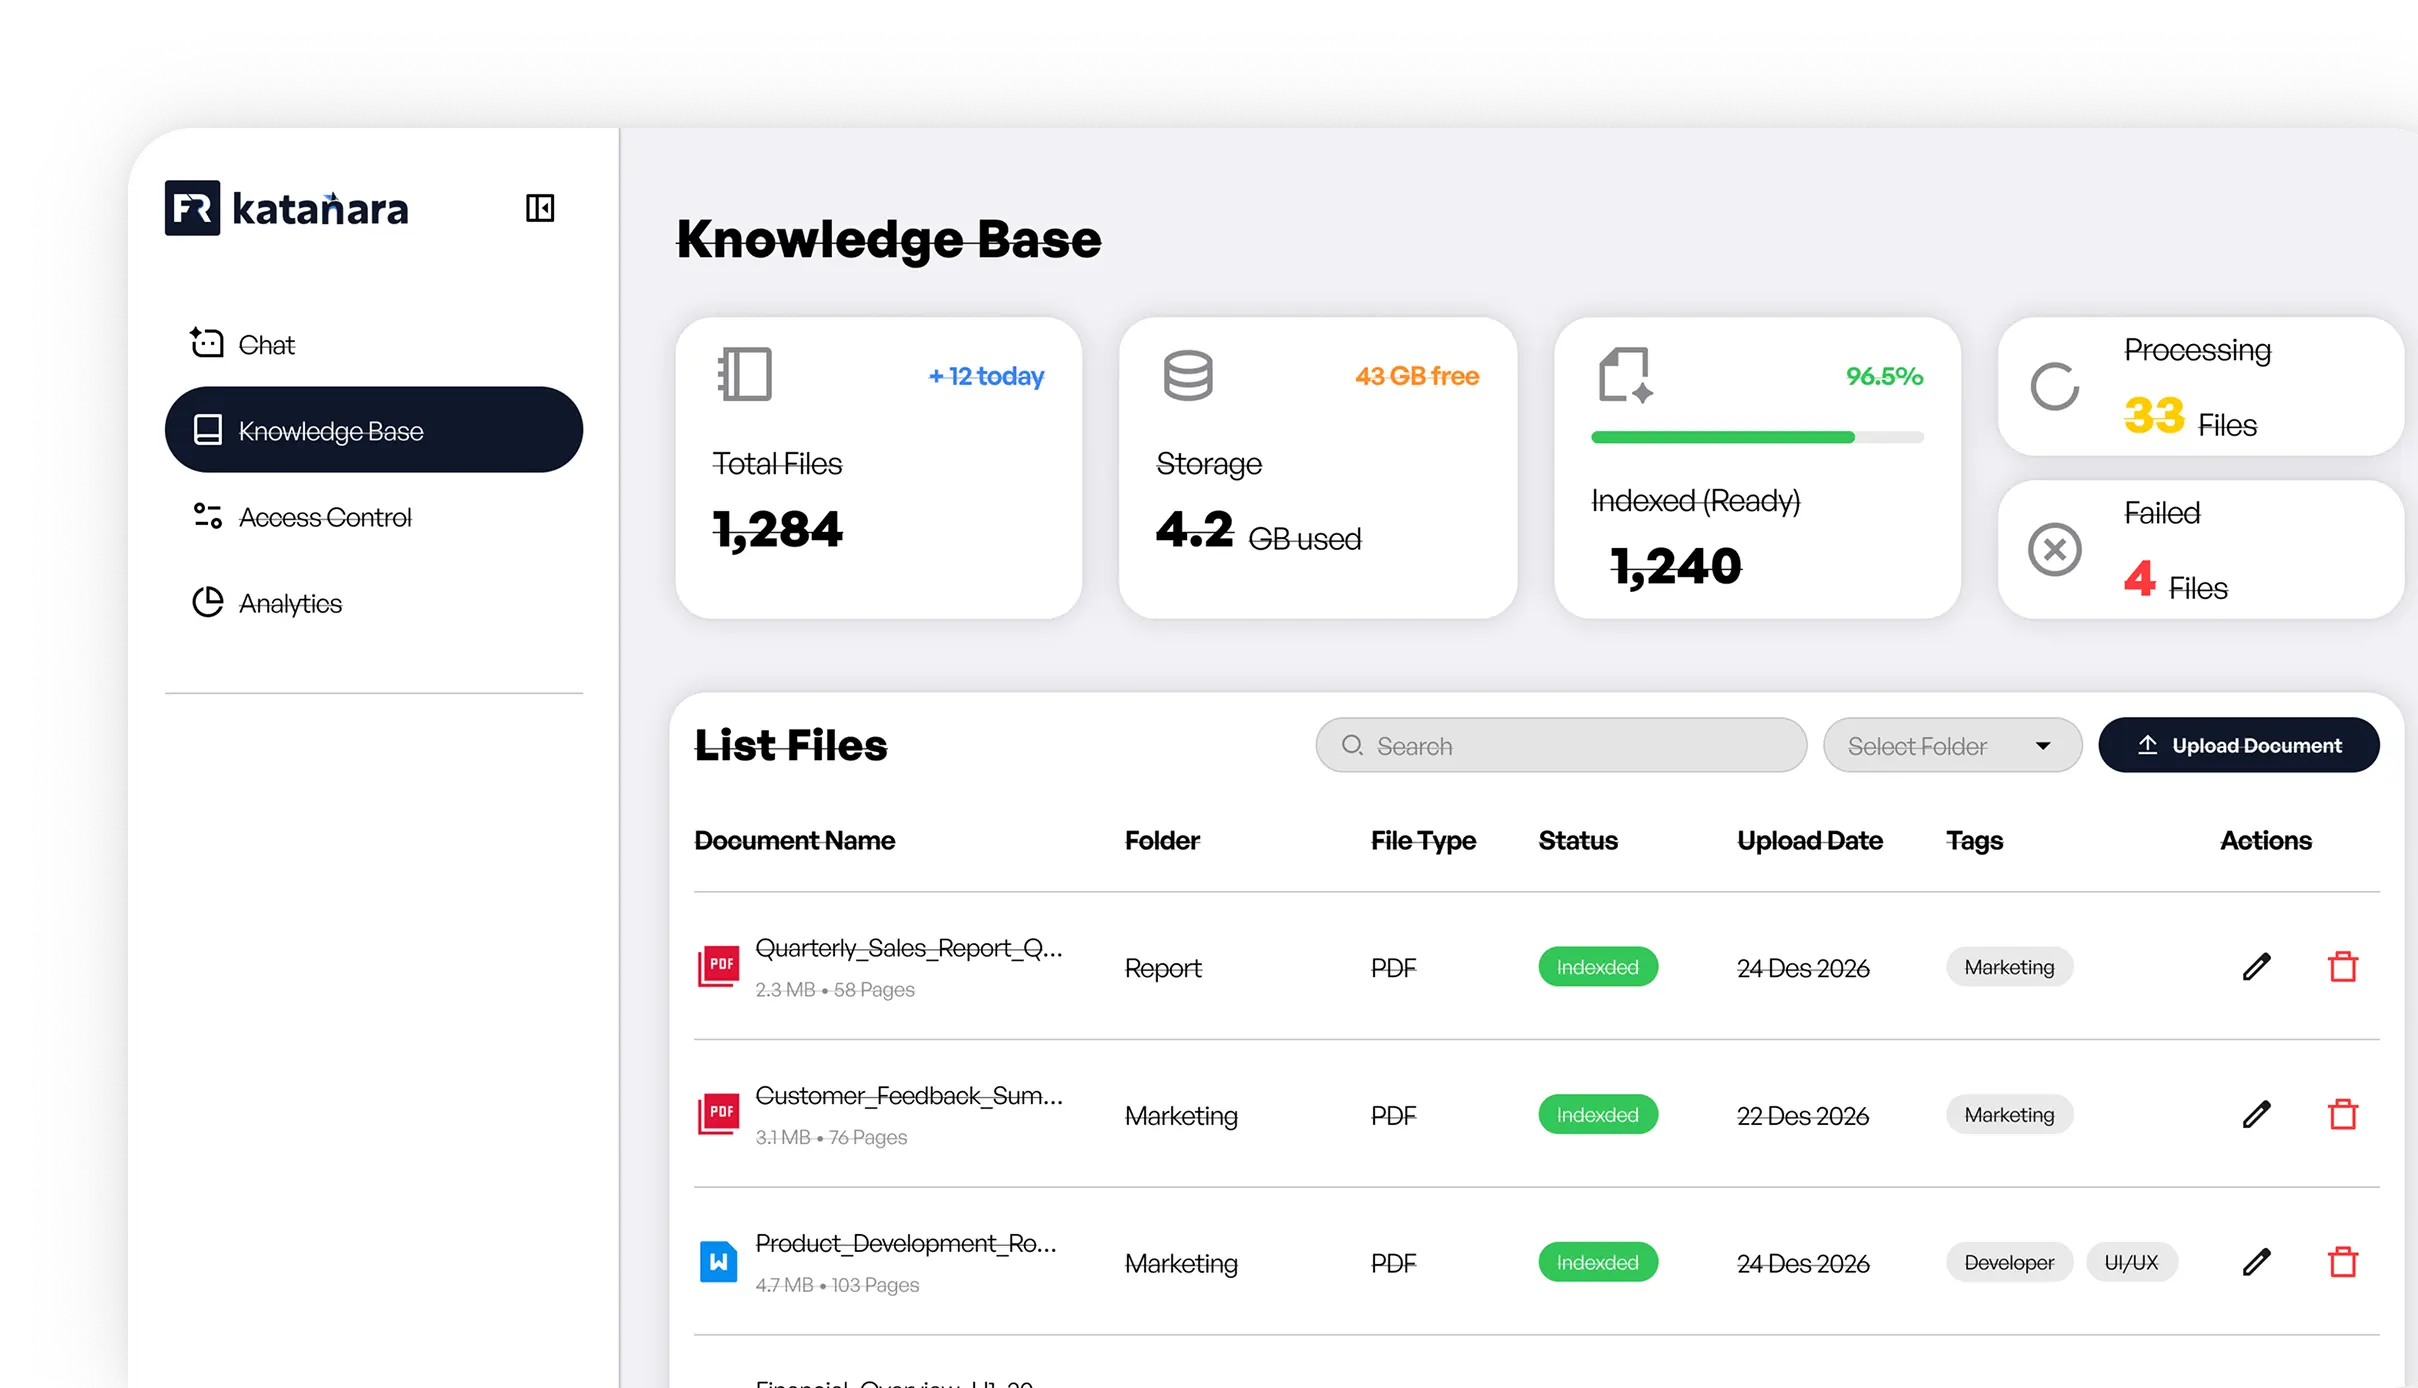The width and height of the screenshot is (2418, 1388).
Task: Edit Quarterly_Sales_Report pencil icon
Action: (x=2256, y=967)
